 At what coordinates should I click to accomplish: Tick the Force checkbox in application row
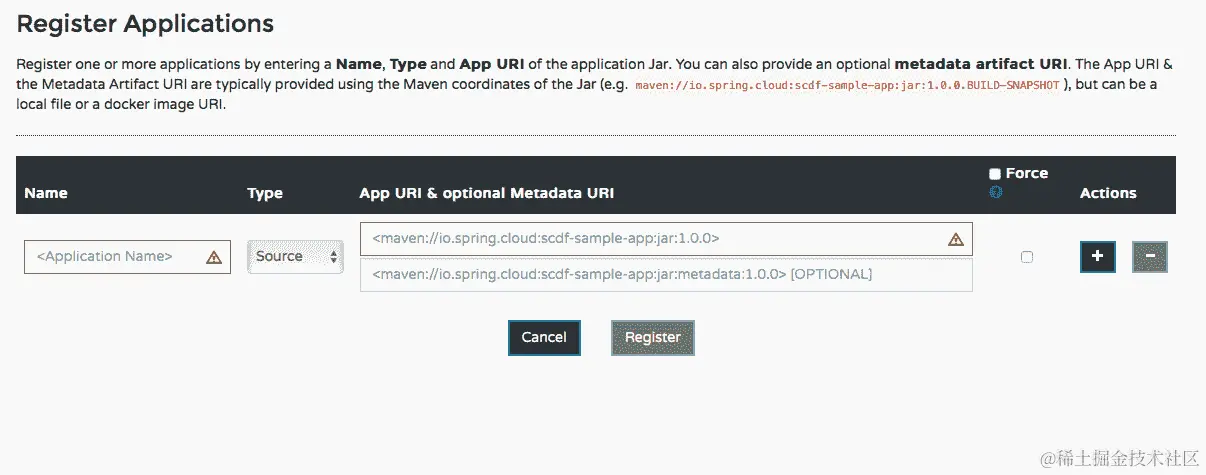(1026, 257)
